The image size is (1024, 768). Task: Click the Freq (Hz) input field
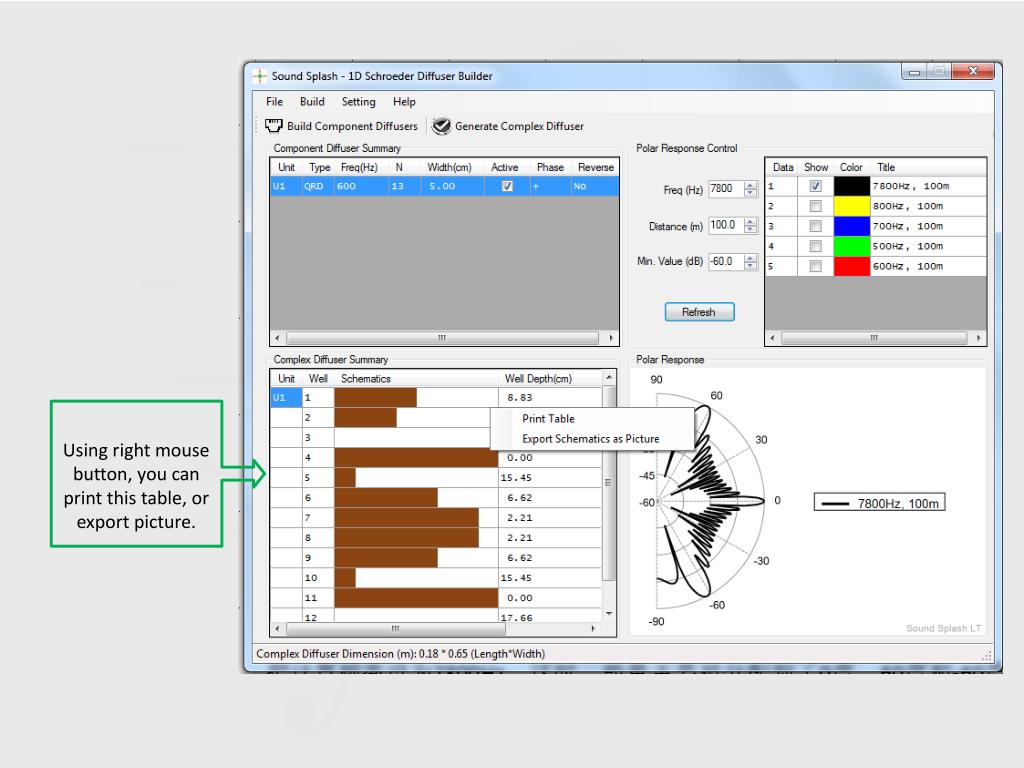(x=726, y=189)
